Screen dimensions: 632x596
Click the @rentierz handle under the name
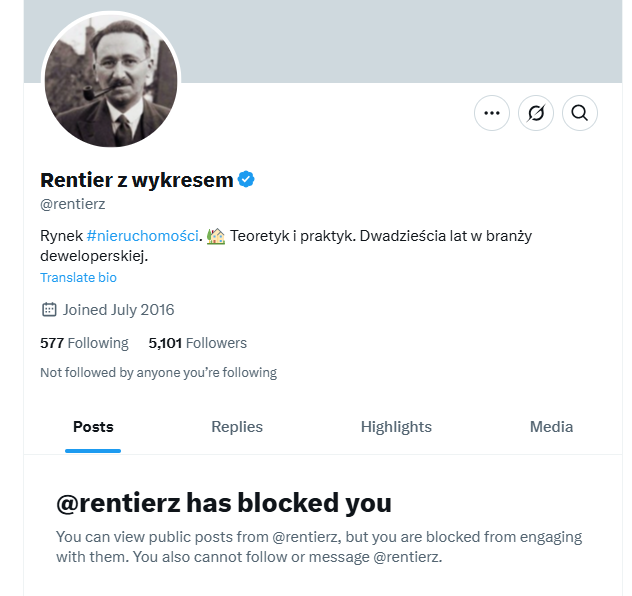pyautogui.click(x=73, y=204)
